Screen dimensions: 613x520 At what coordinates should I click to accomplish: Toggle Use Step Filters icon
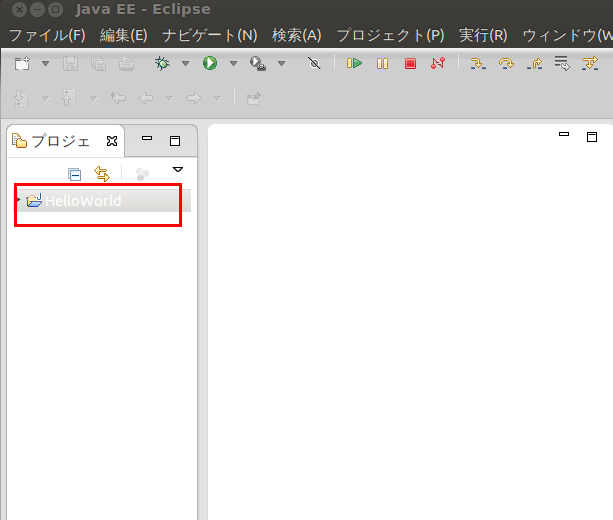pyautogui.click(x=590, y=63)
